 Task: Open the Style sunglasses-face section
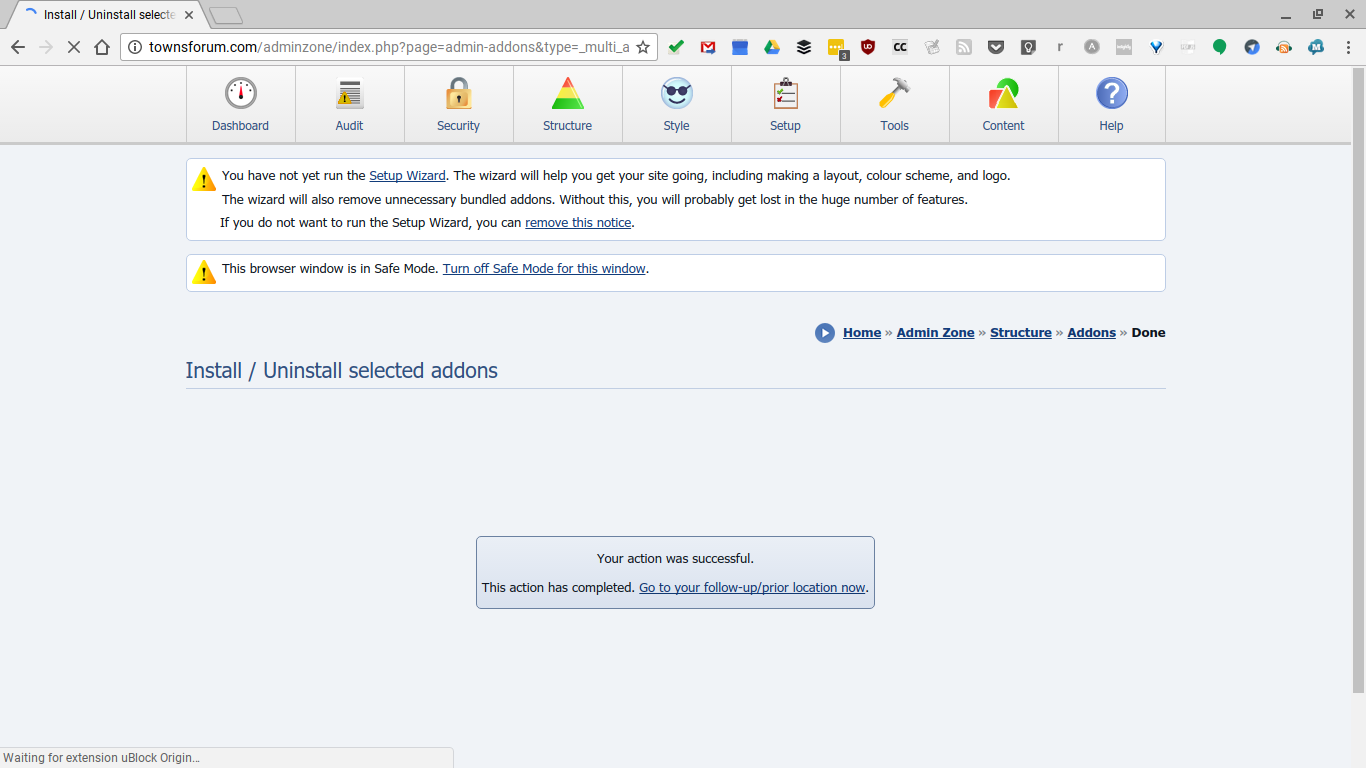(676, 104)
